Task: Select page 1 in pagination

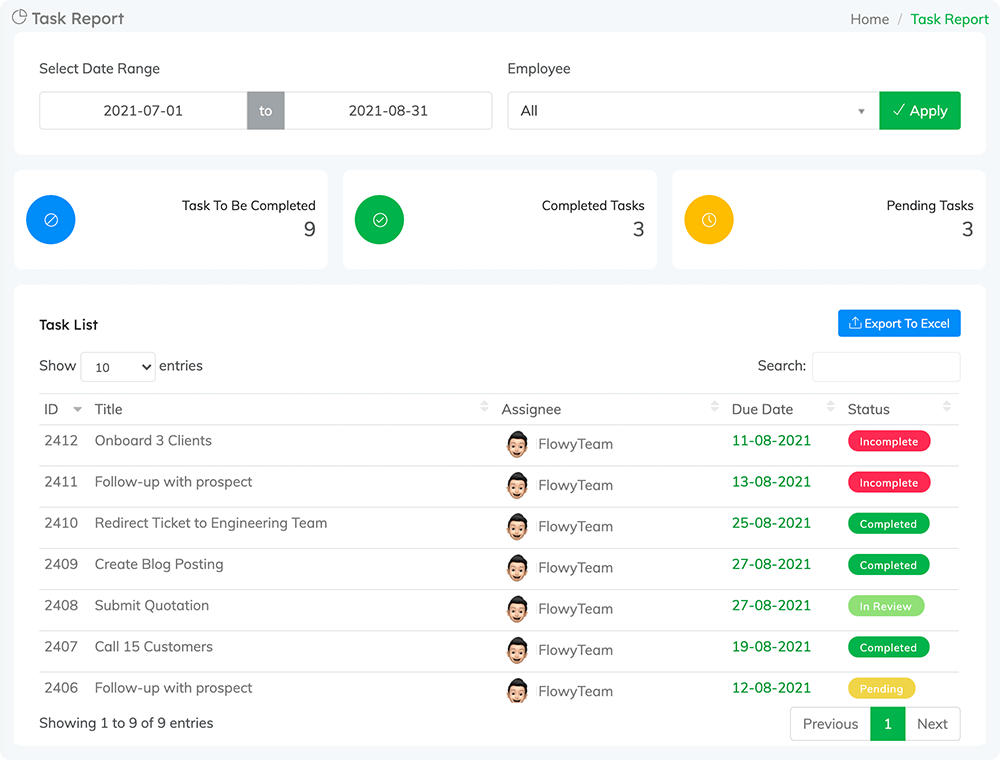Action: click(x=887, y=724)
